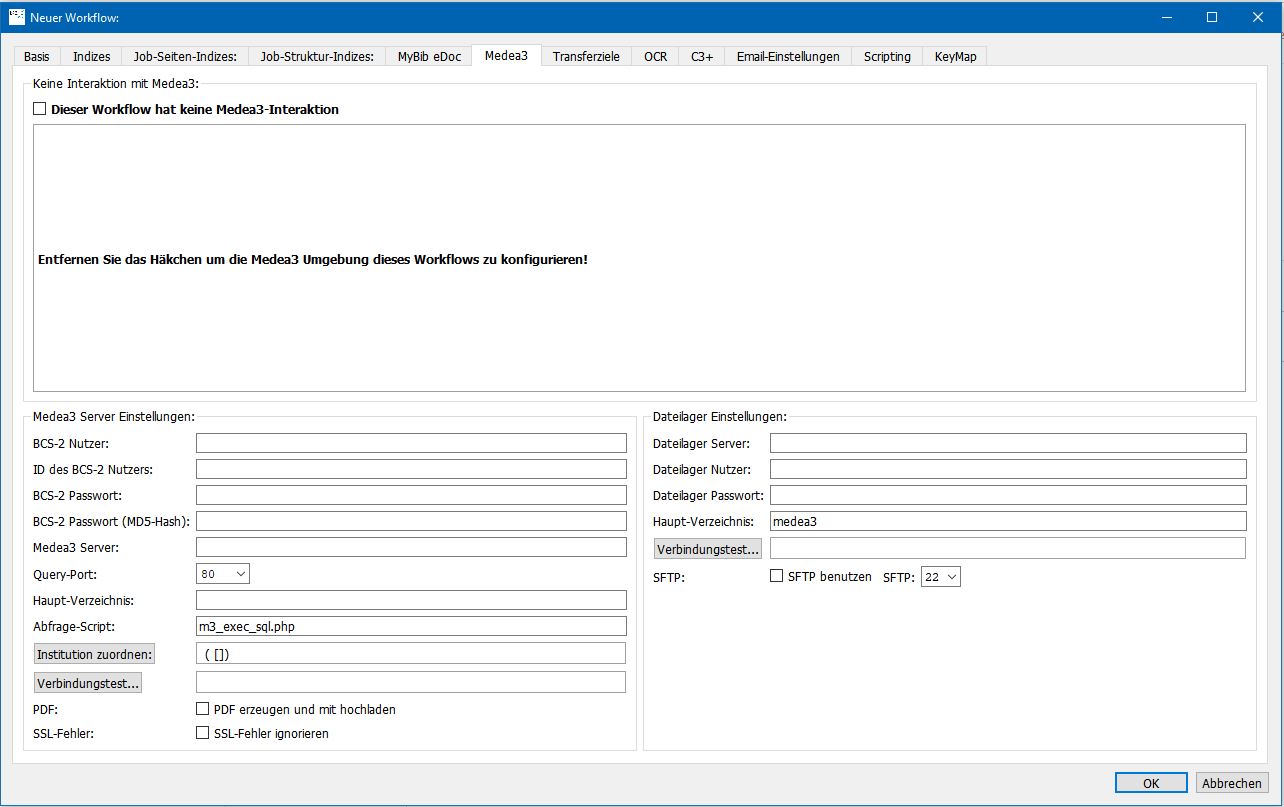The image size is (1284, 807).
Task: Focus the Dateilager Server field
Action: point(1008,443)
